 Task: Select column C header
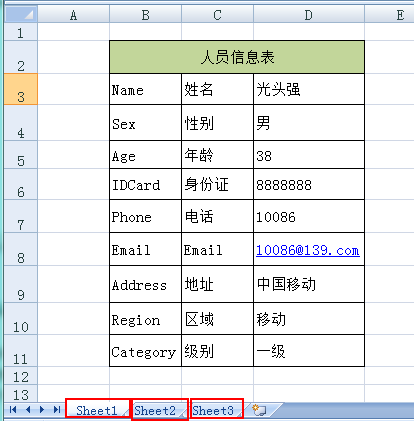217,15
